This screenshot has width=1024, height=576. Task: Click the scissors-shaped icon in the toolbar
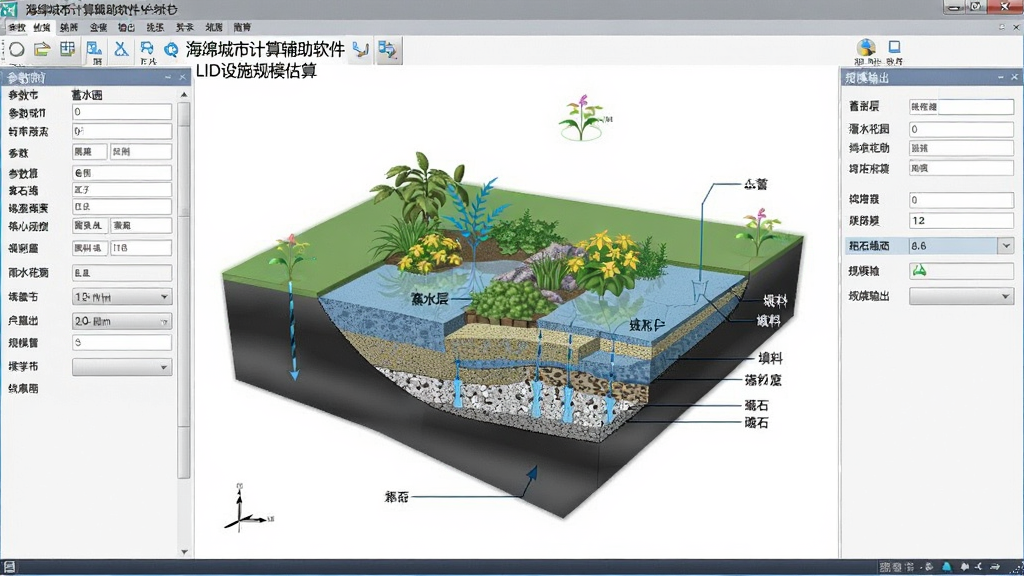click(121, 50)
